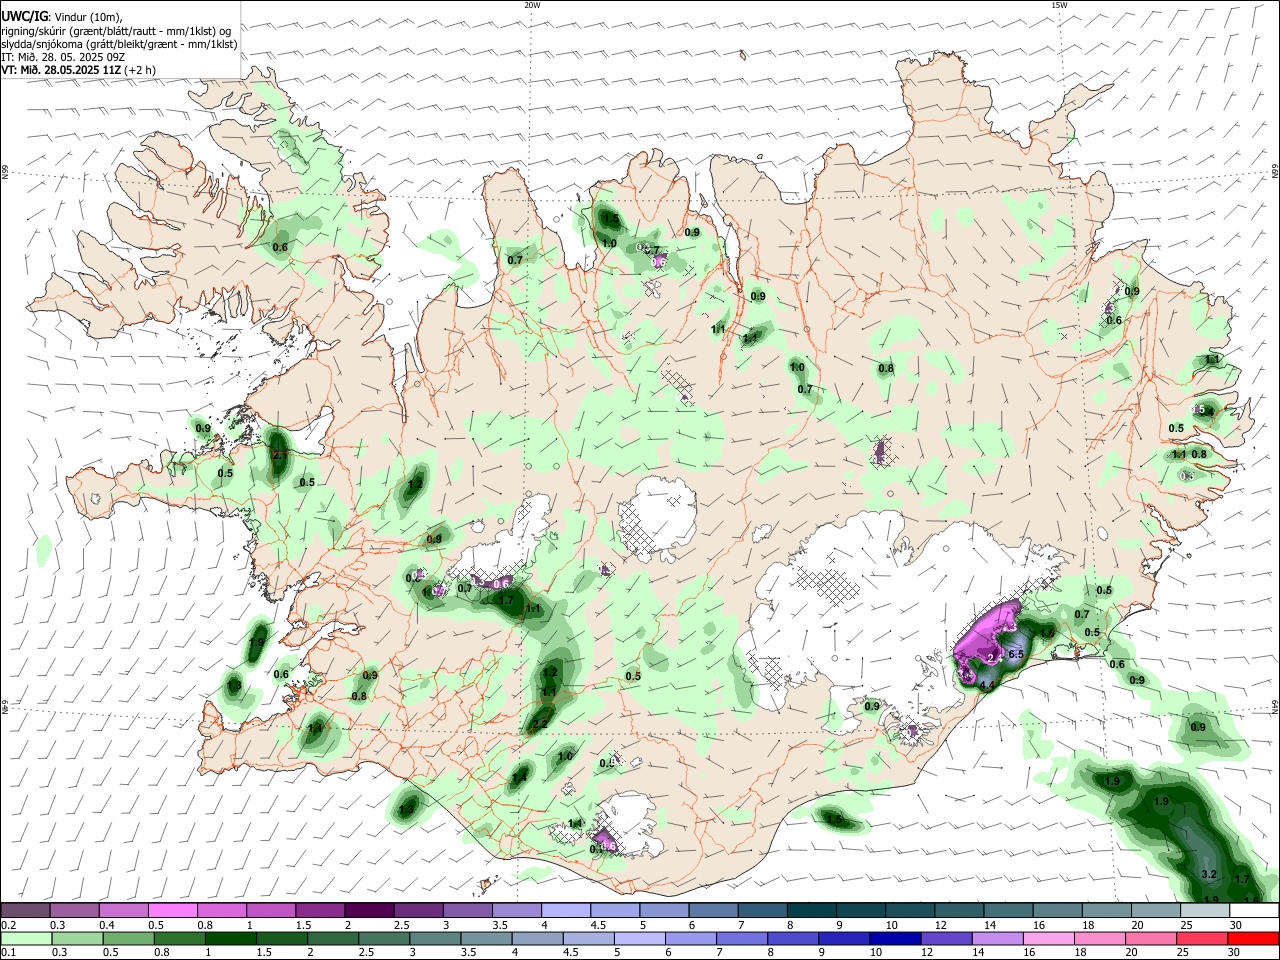This screenshot has height=960, width=1280.
Task: Click the 3.2 precipitation value offshore in the southeast
Action: point(1208,874)
